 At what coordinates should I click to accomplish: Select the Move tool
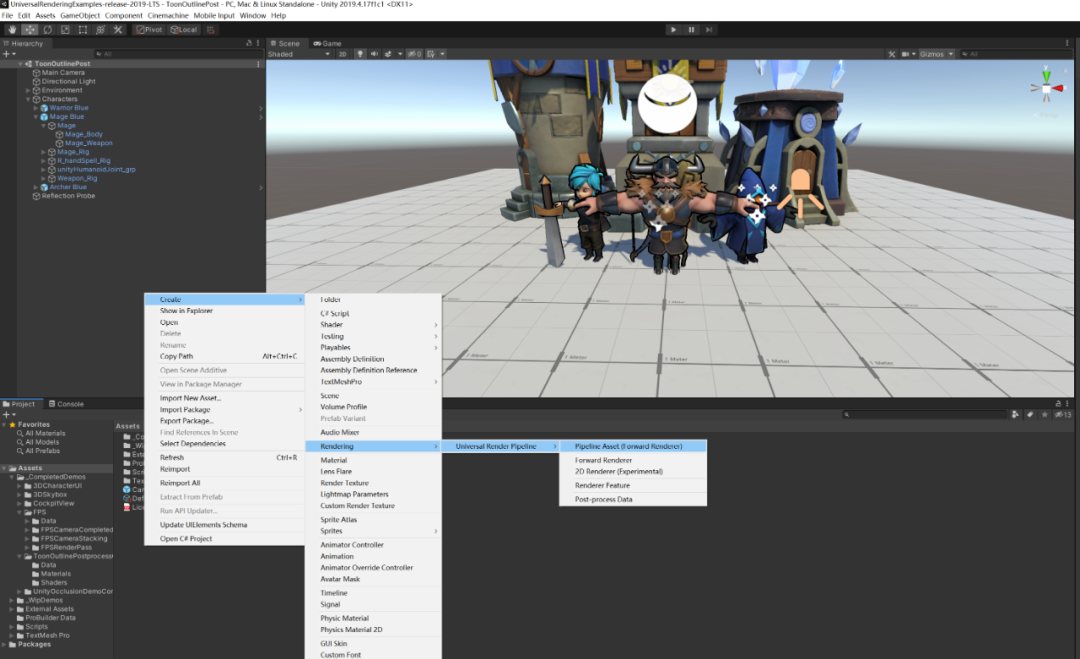pyautogui.click(x=28, y=30)
